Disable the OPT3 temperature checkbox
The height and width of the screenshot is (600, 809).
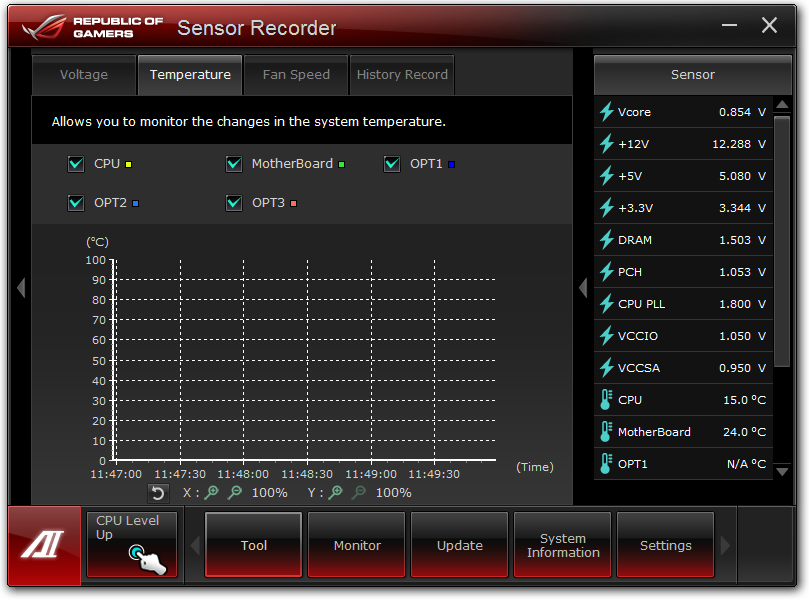click(234, 203)
